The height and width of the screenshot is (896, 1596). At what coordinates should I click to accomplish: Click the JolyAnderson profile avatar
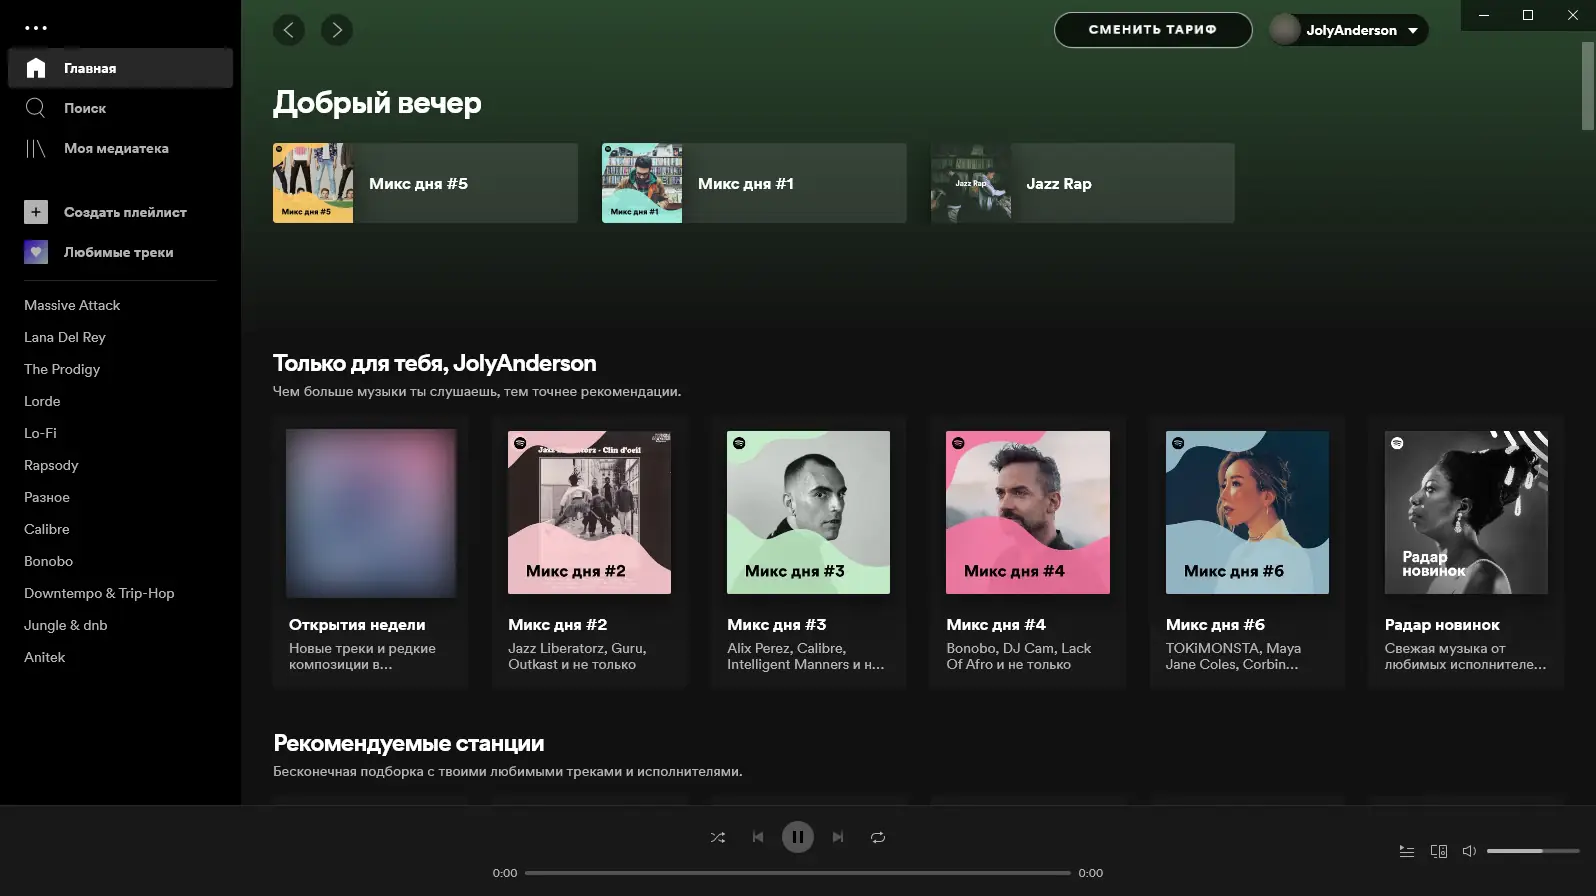pyautogui.click(x=1285, y=30)
